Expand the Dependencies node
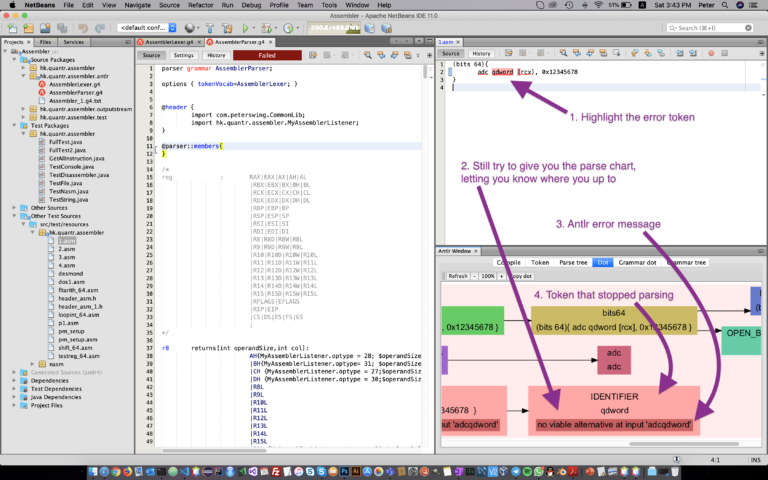Viewport: 768px width, 480px height. coord(14,381)
